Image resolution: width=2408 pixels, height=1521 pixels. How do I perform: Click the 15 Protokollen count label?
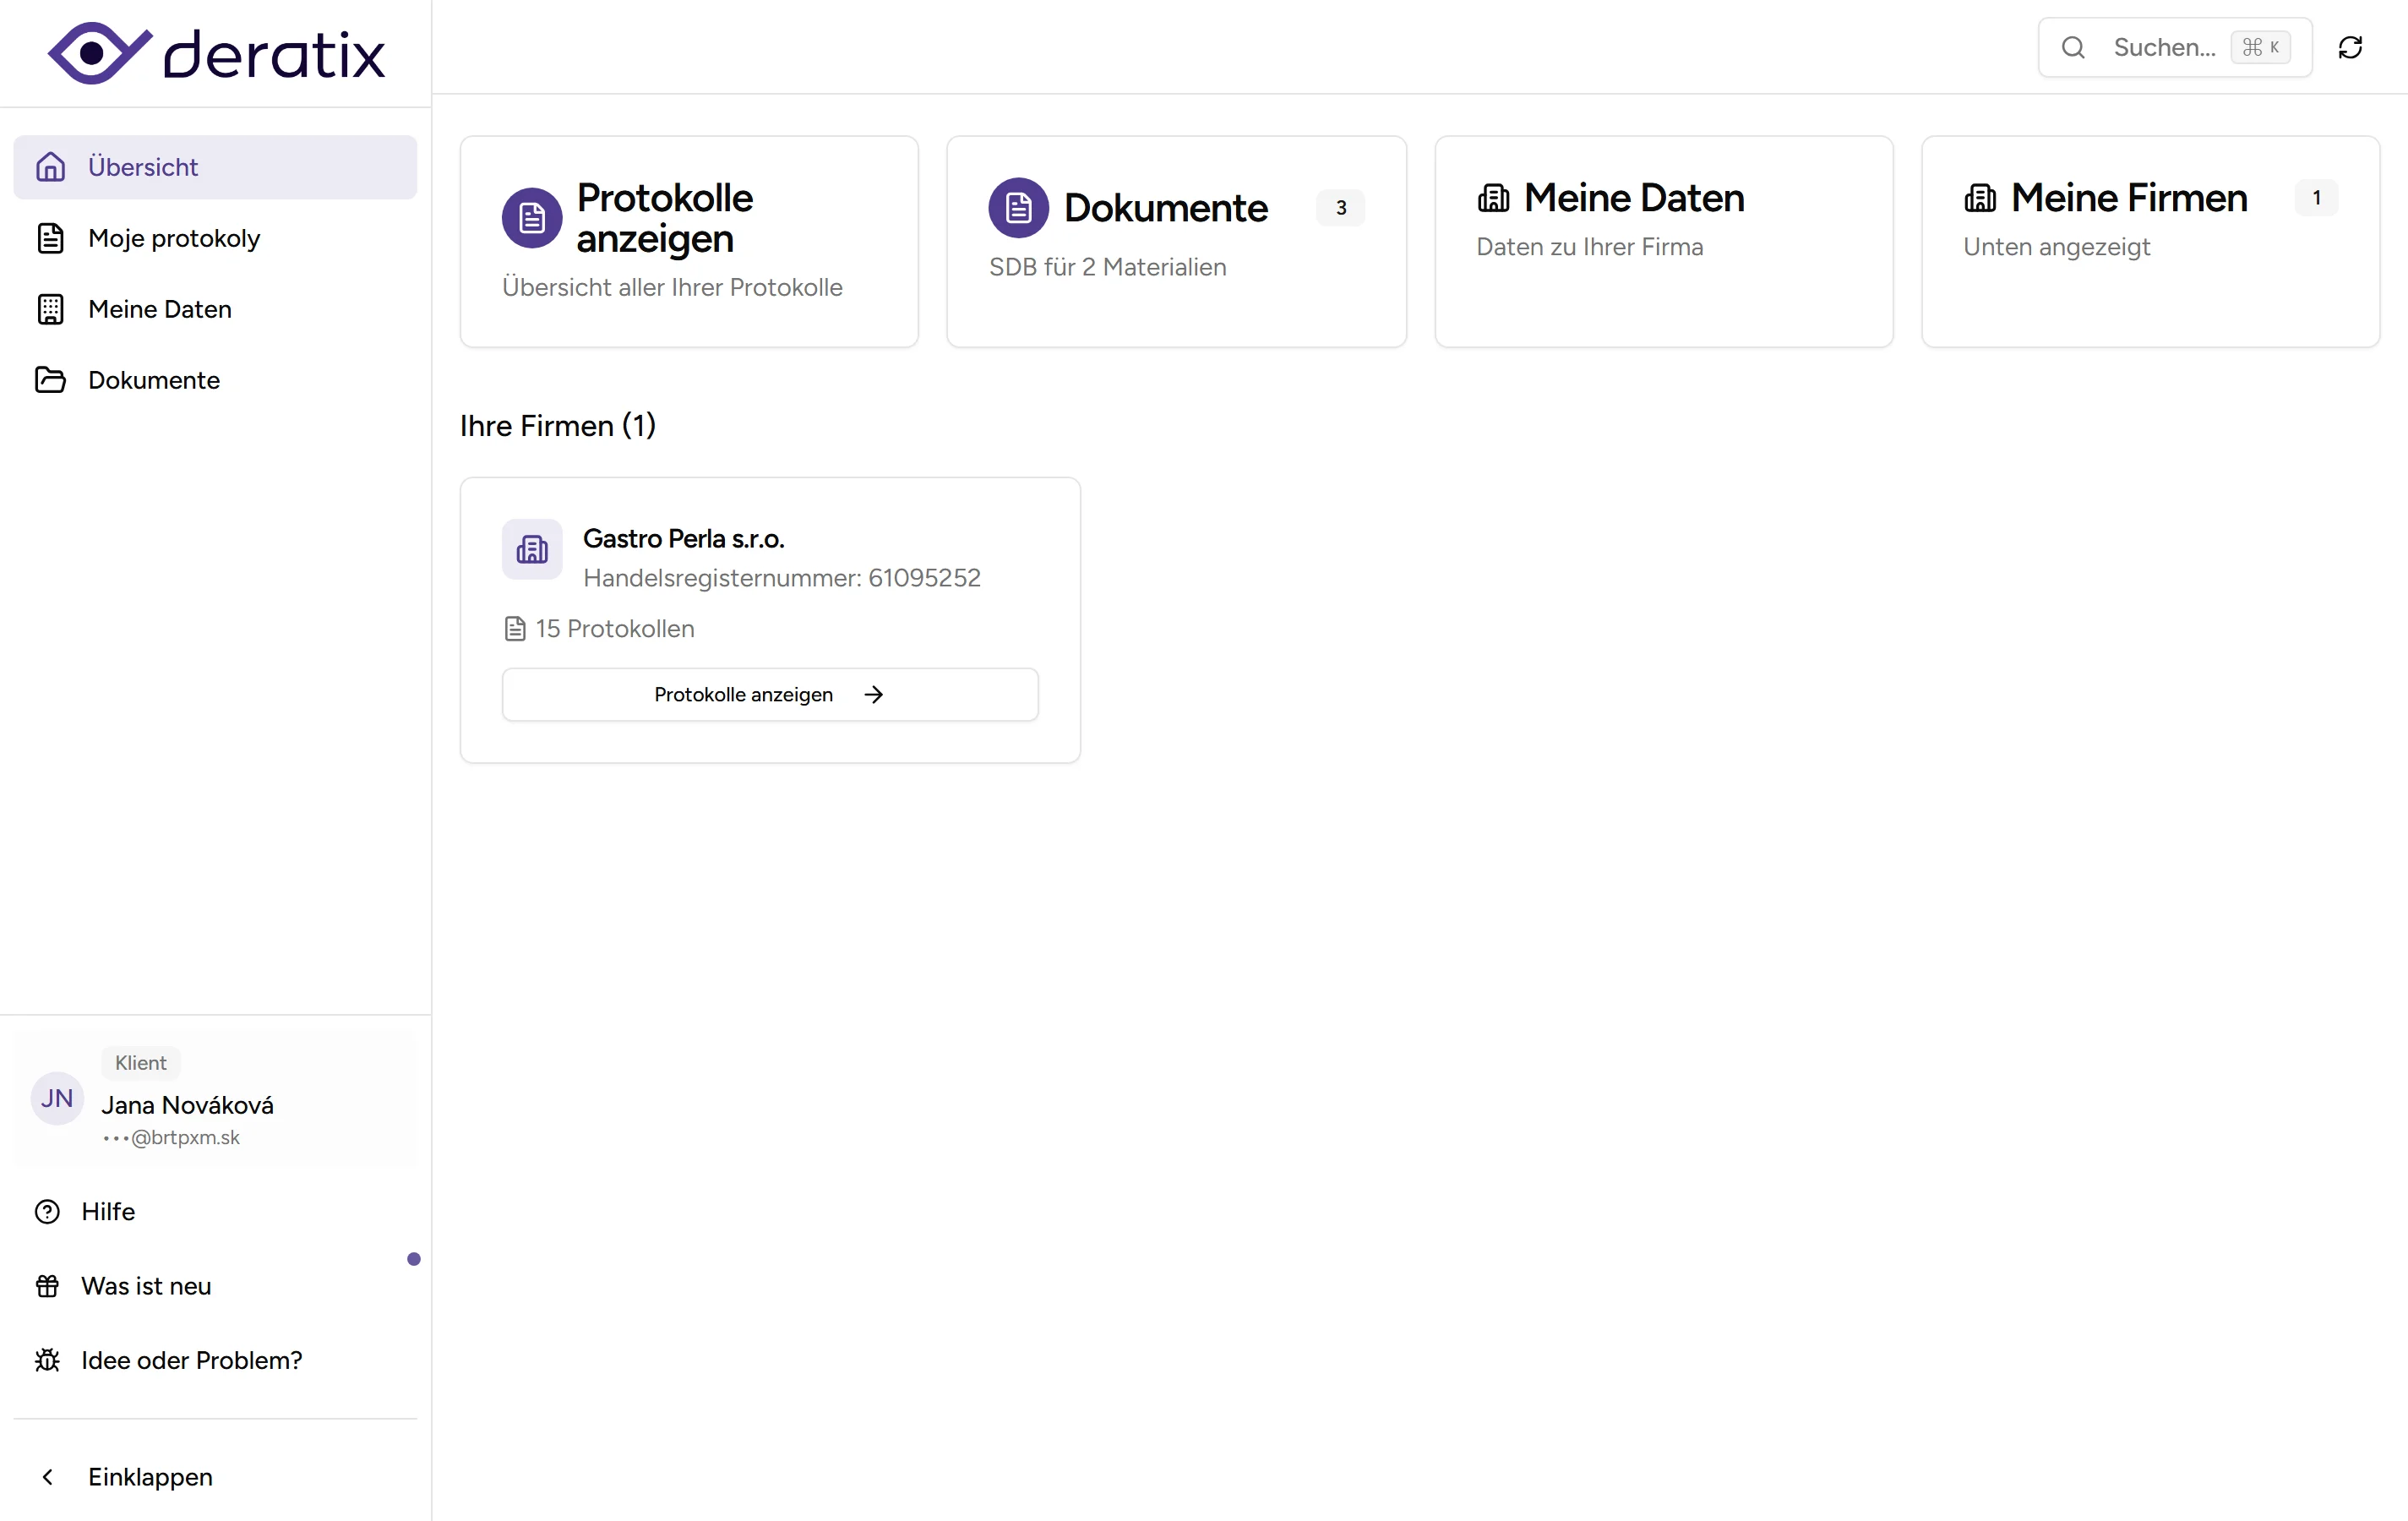pos(614,629)
